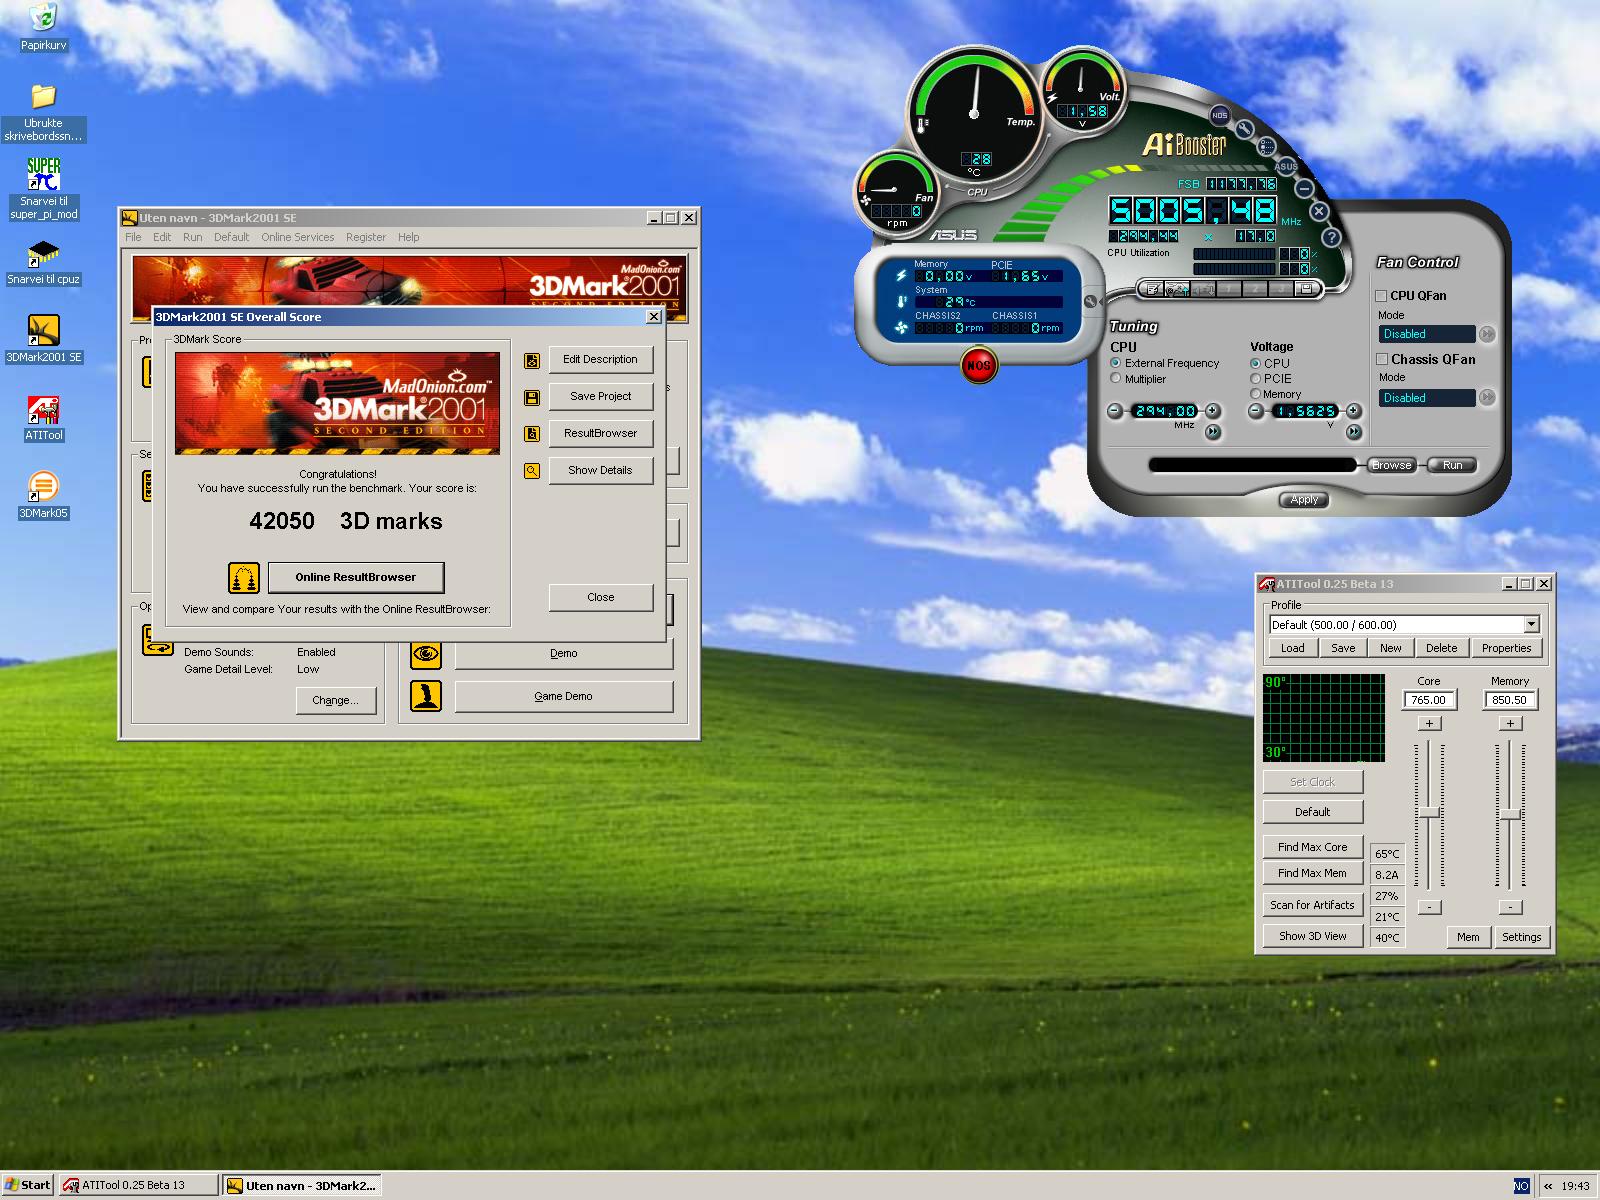Click the tuning mode icon in AI Booster toolbar

click(x=1178, y=289)
